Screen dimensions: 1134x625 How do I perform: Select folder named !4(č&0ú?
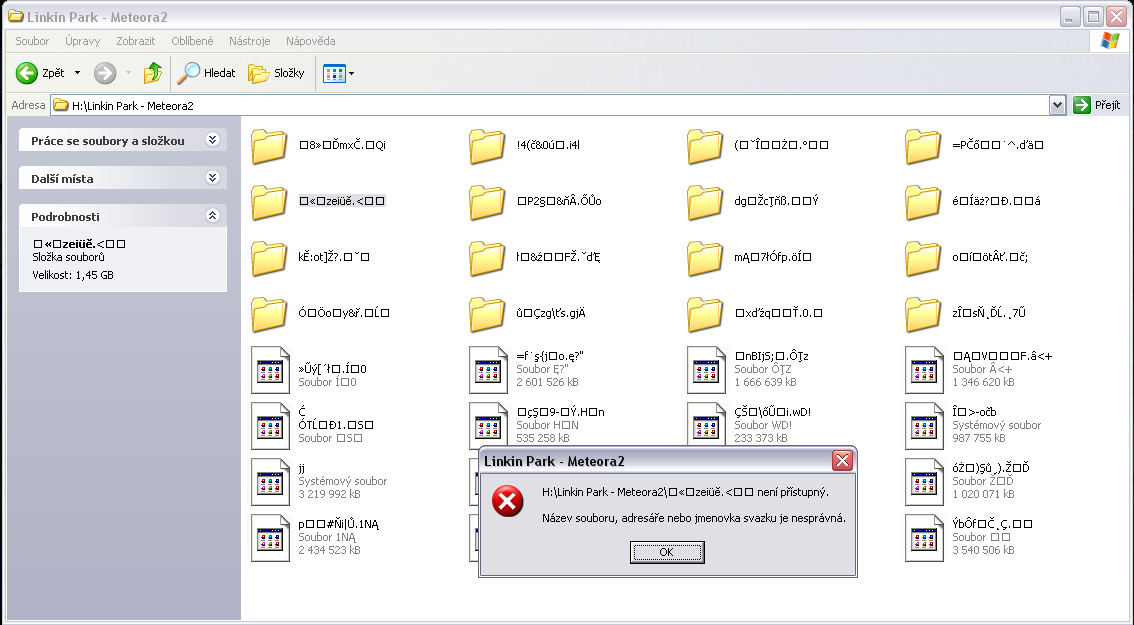(487, 145)
